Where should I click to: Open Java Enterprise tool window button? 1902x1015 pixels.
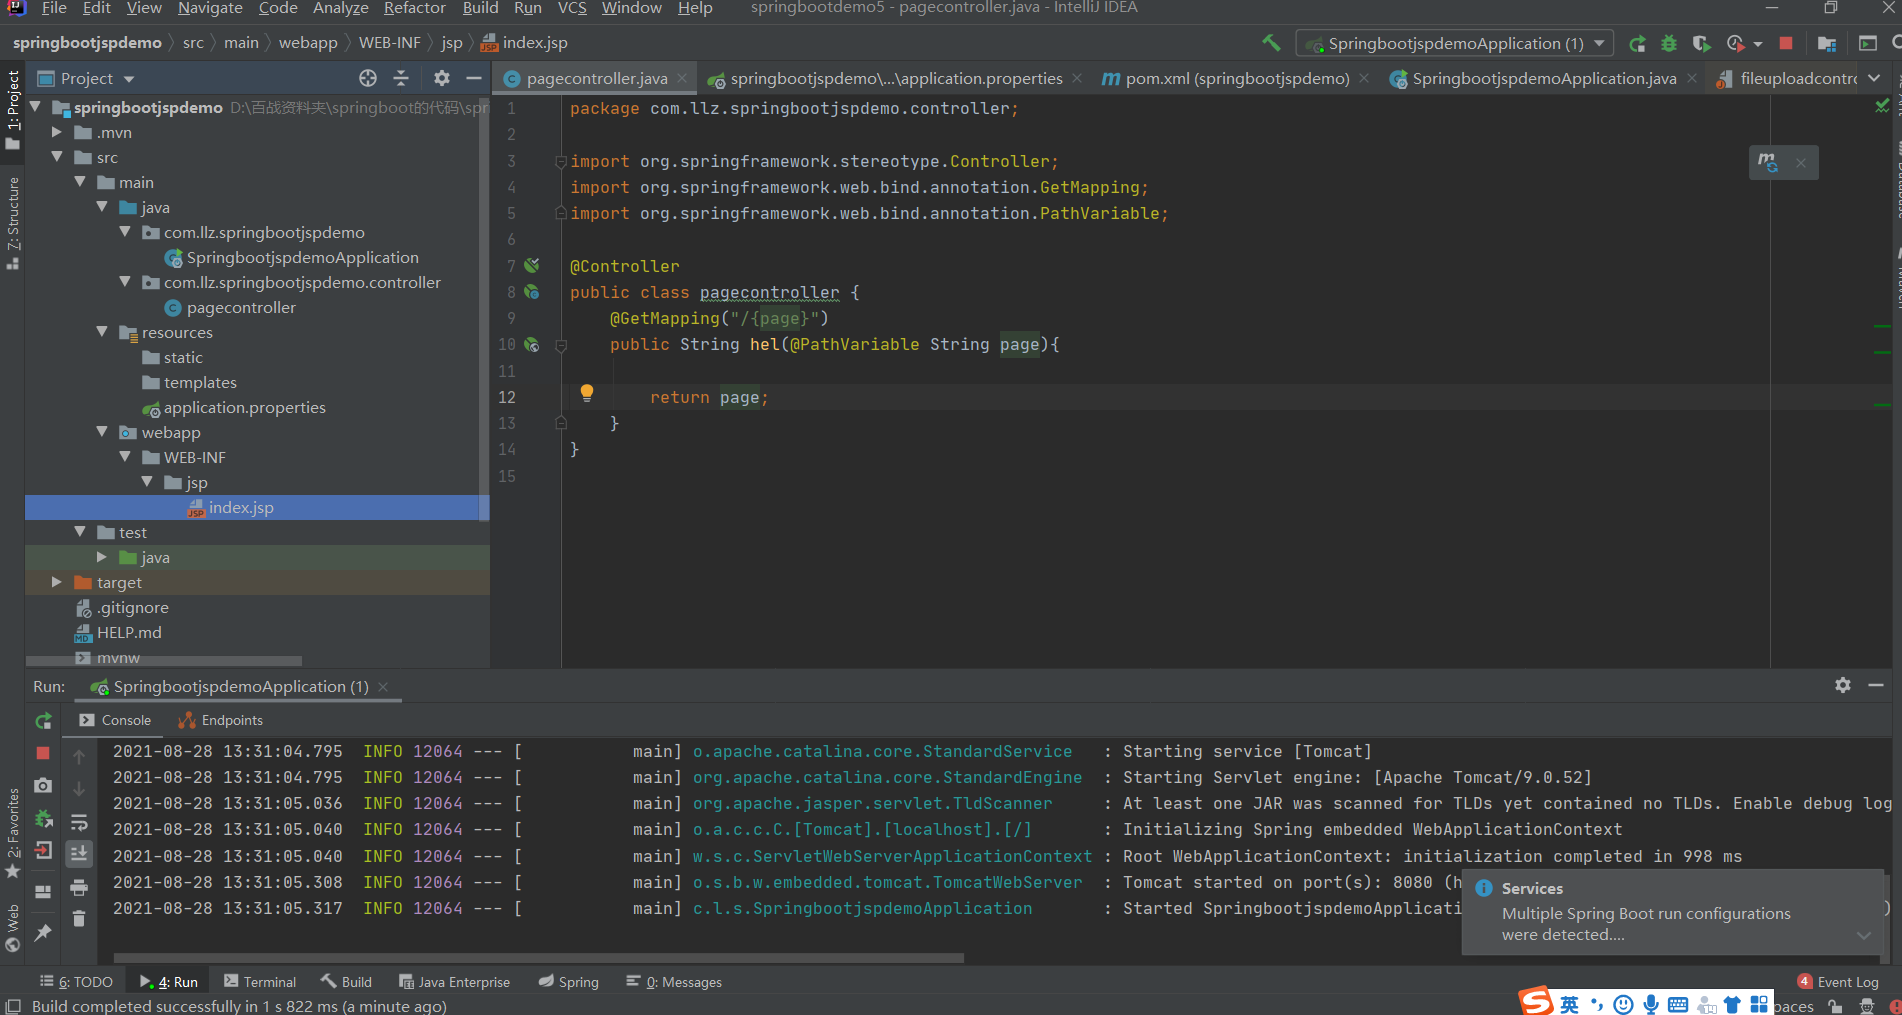coord(454,982)
